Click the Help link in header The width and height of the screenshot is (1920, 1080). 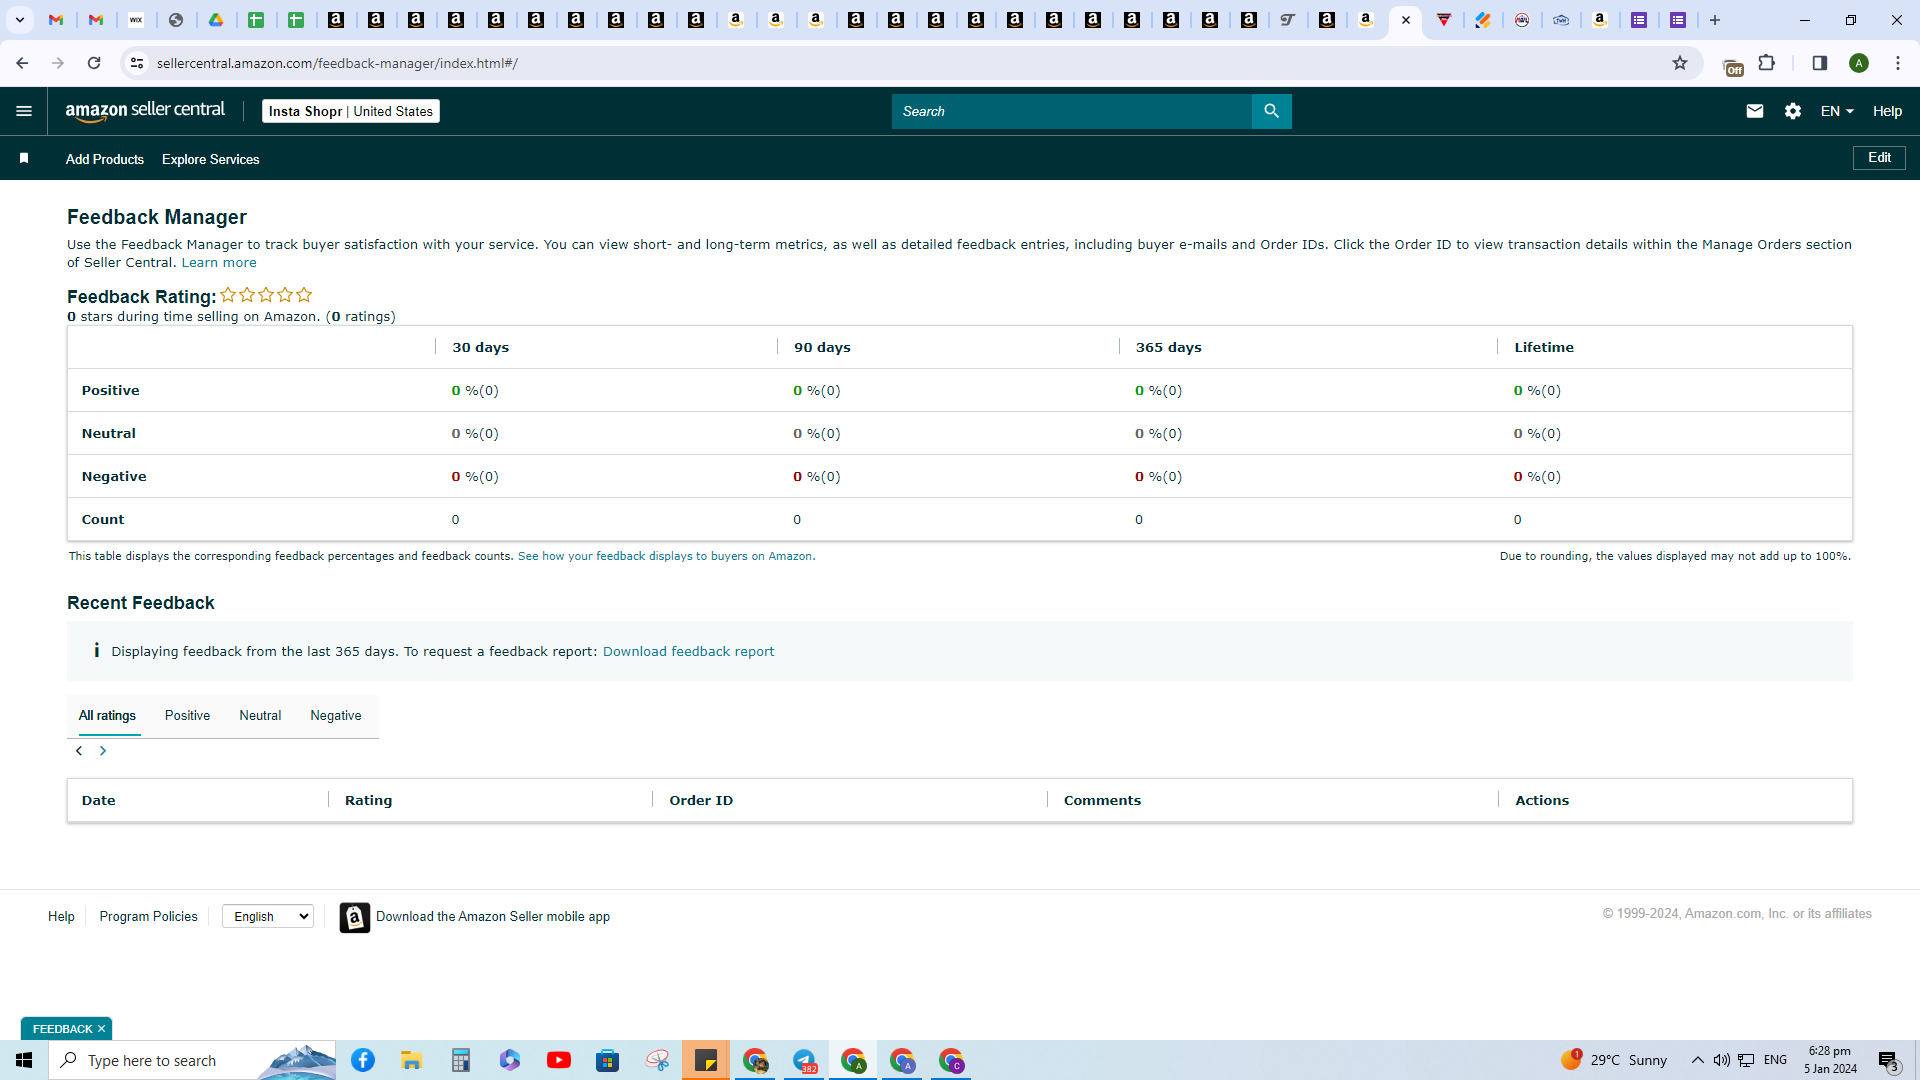1887,111
